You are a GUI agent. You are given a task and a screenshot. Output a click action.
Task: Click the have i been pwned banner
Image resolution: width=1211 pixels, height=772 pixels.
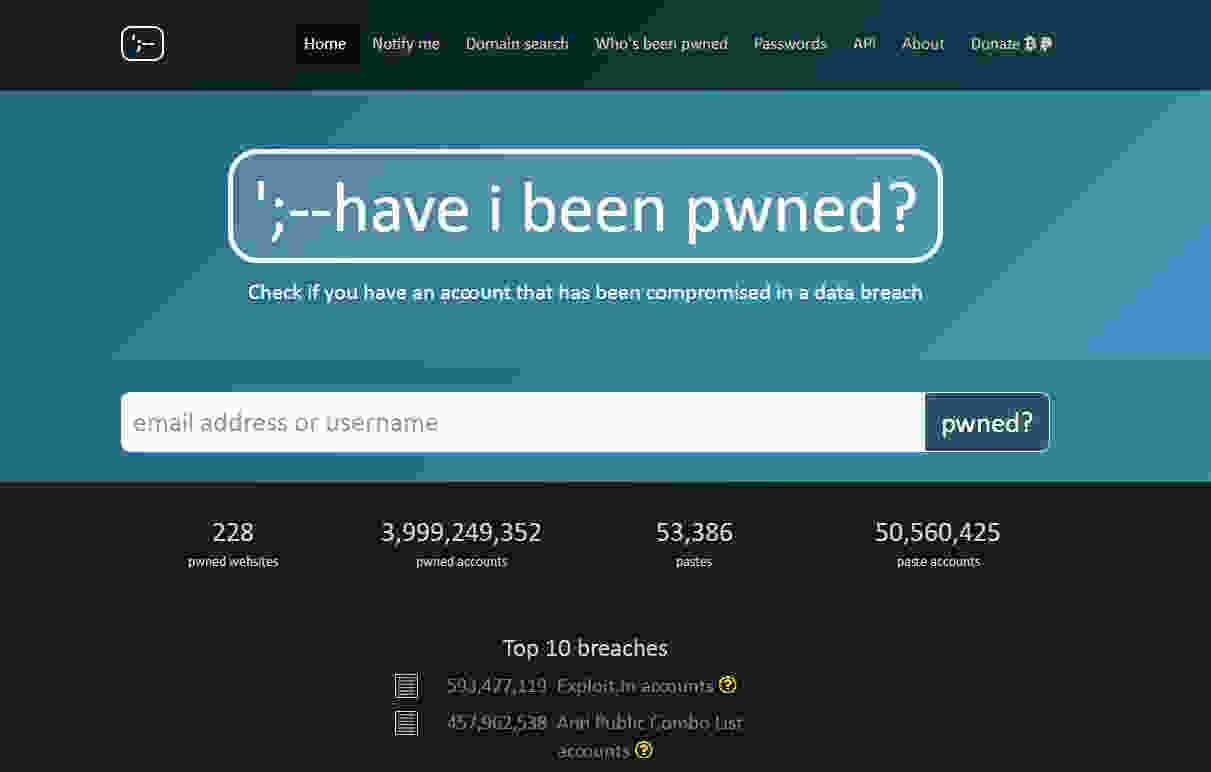coord(585,205)
